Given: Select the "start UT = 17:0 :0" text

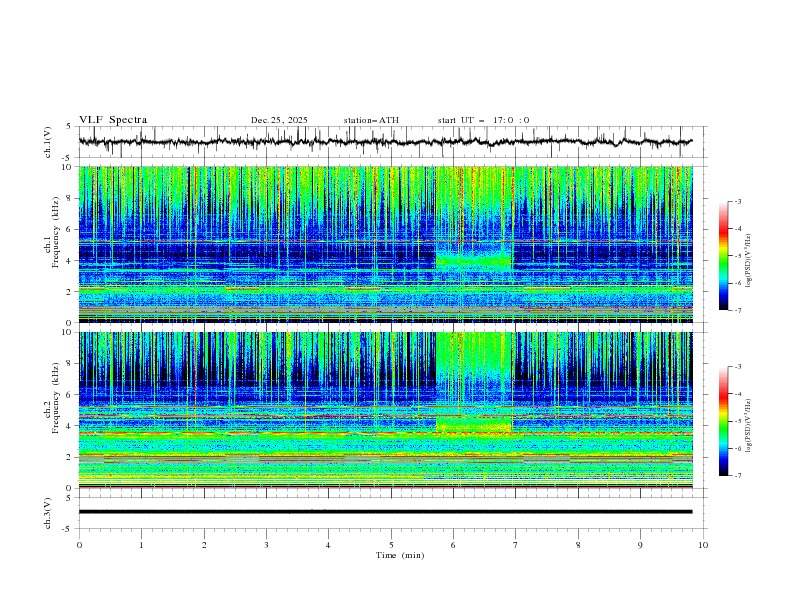Looking at the screenshot, I should point(483,120).
